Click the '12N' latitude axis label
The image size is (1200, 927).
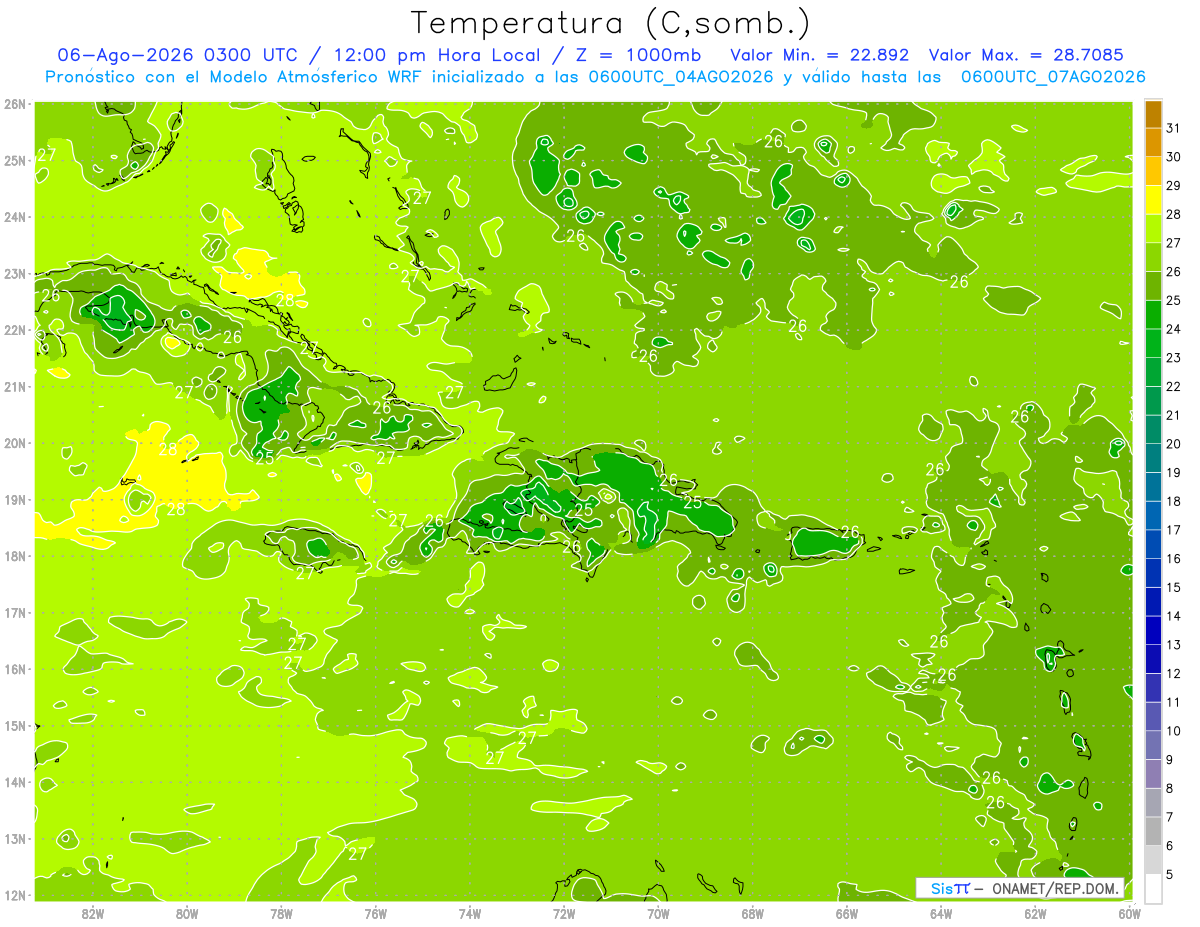[15, 895]
